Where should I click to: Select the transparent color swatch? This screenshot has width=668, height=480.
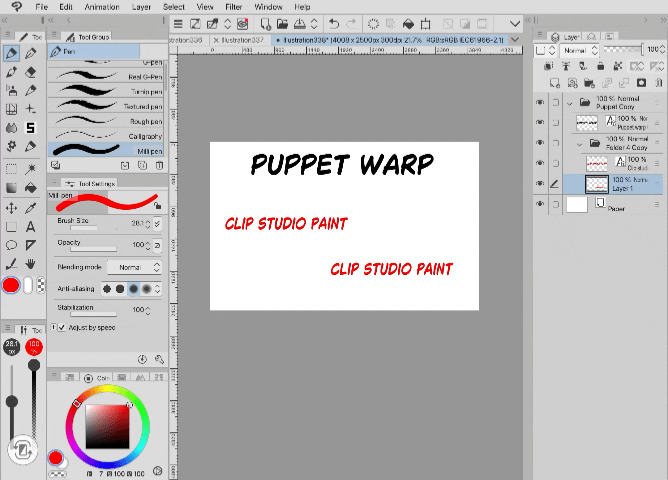tap(40, 285)
